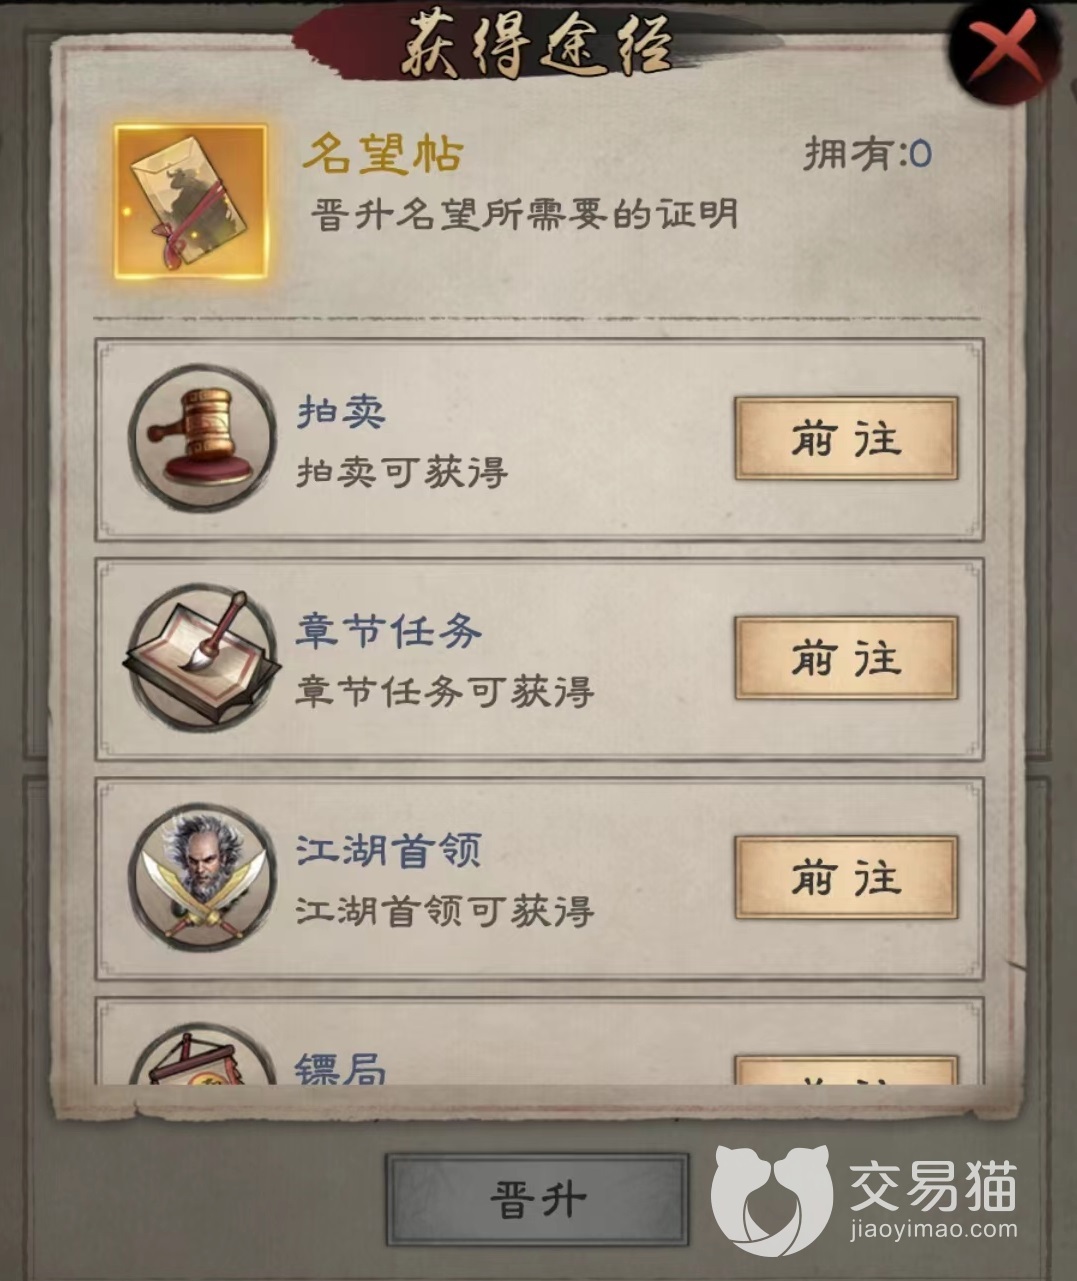Select the 拍卖 title text
Viewport: 1077px width, 1281px height.
point(341,411)
